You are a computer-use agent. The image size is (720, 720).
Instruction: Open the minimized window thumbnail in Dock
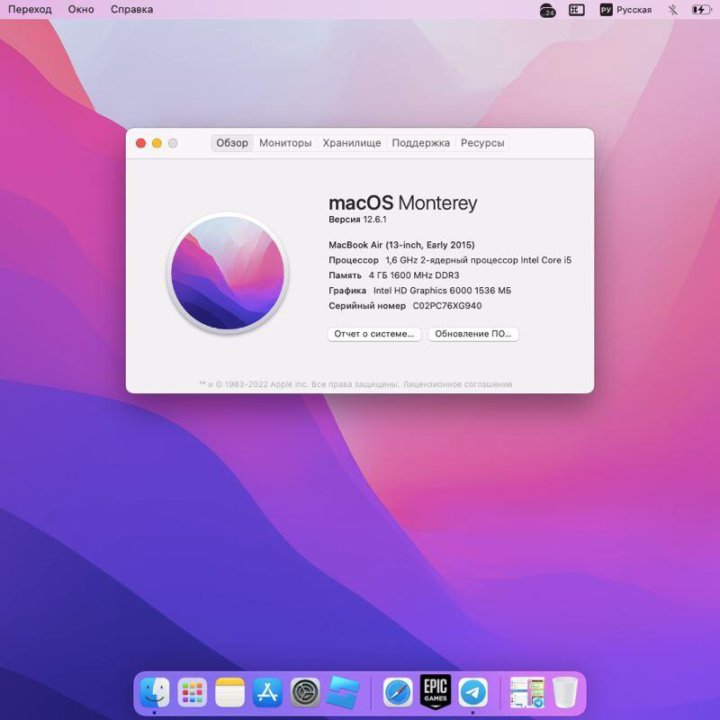tap(527, 692)
